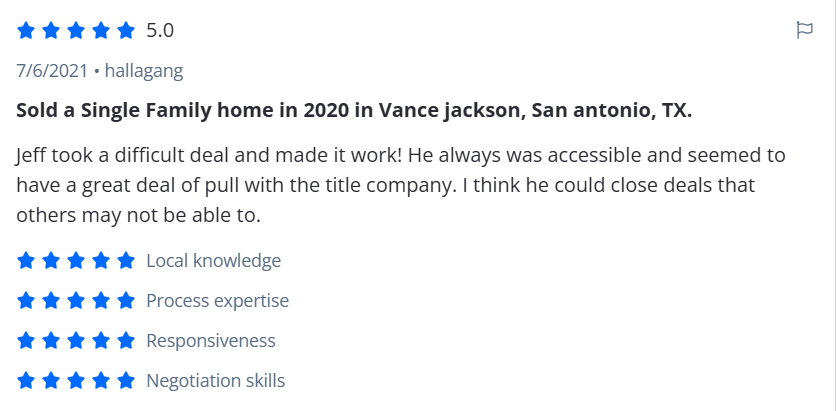Click the Sold a Single Family home heading
The width and height of the screenshot is (836, 411).
tap(354, 110)
